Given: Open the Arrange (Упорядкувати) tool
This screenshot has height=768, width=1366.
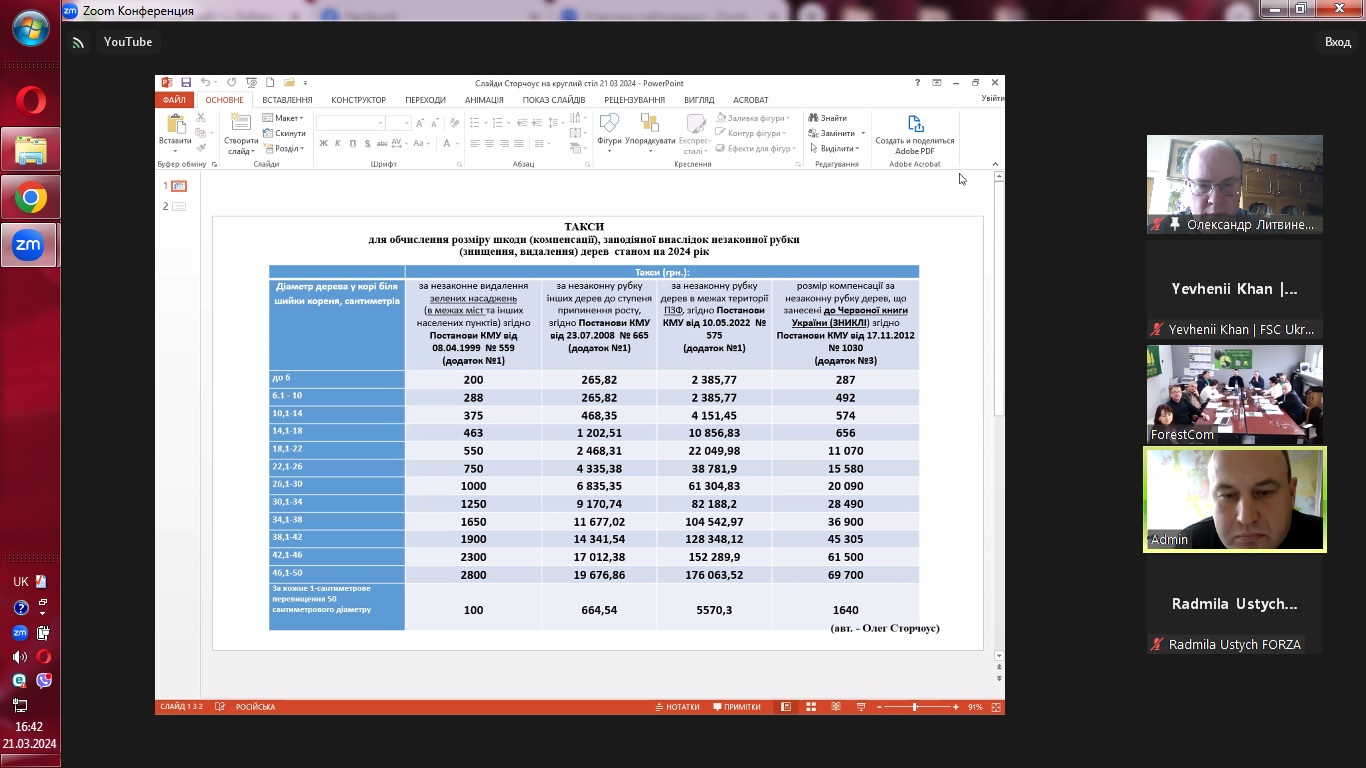Looking at the screenshot, I should 650,124.
